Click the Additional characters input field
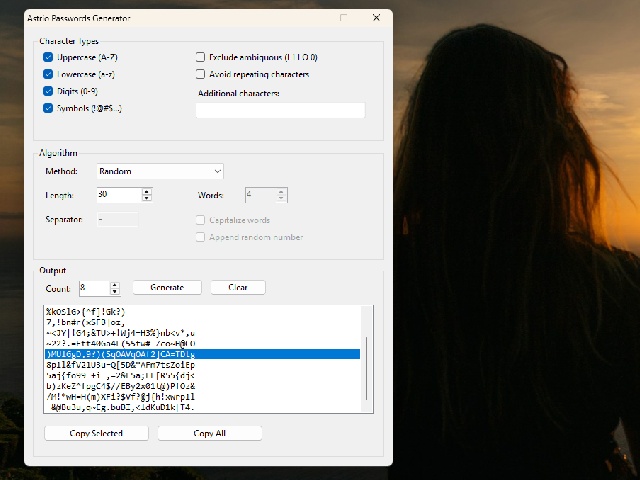Image resolution: width=640 pixels, height=480 pixels. coord(280,111)
